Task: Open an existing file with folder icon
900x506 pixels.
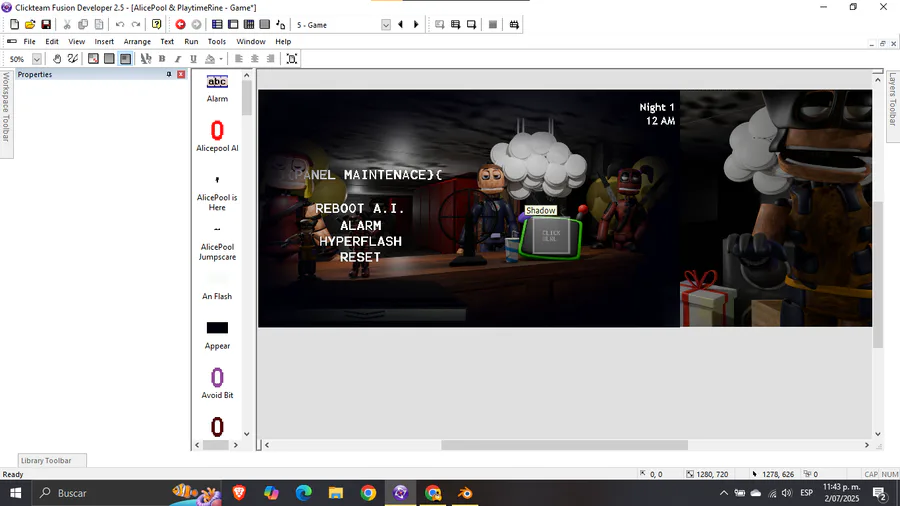Action: click(30, 25)
